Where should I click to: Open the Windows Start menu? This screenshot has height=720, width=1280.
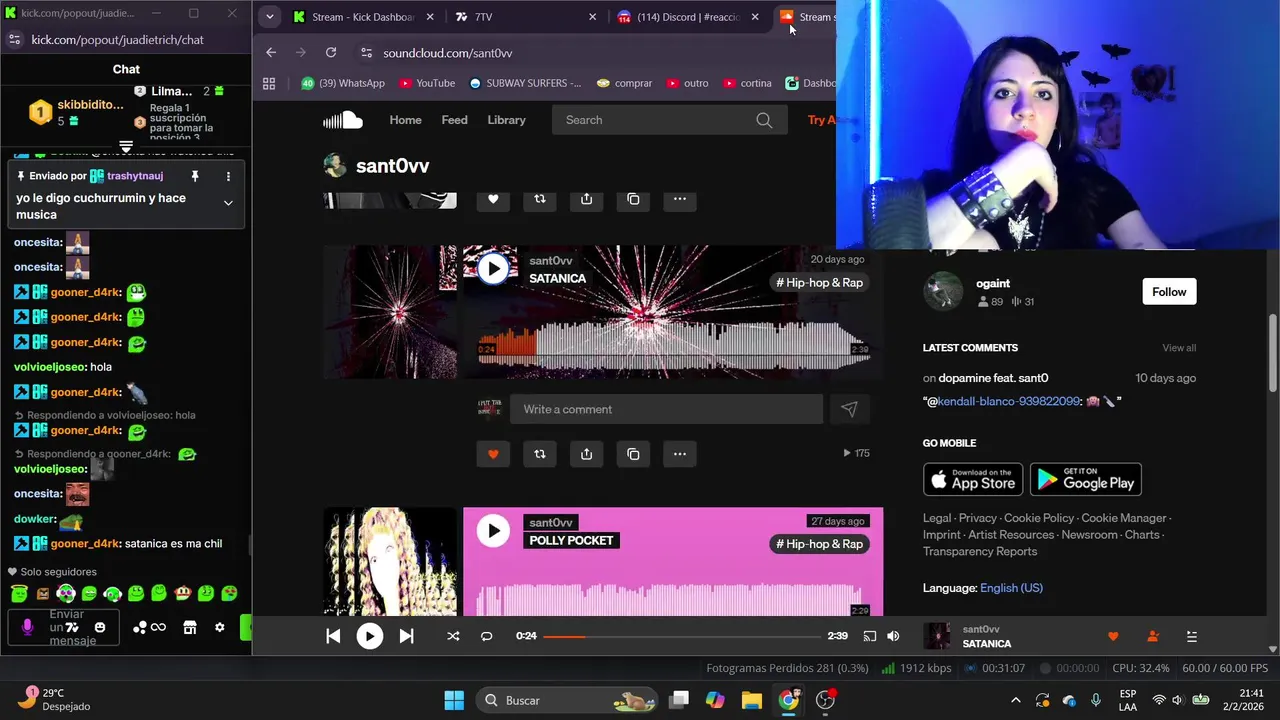coord(453,700)
